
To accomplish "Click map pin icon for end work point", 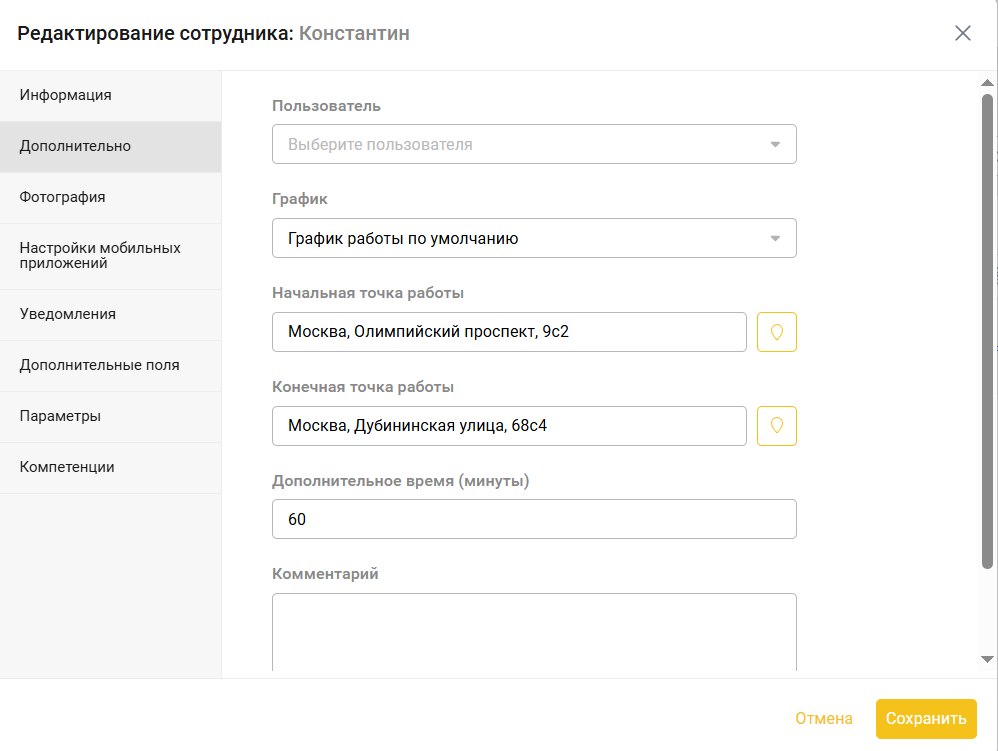I will [777, 426].
